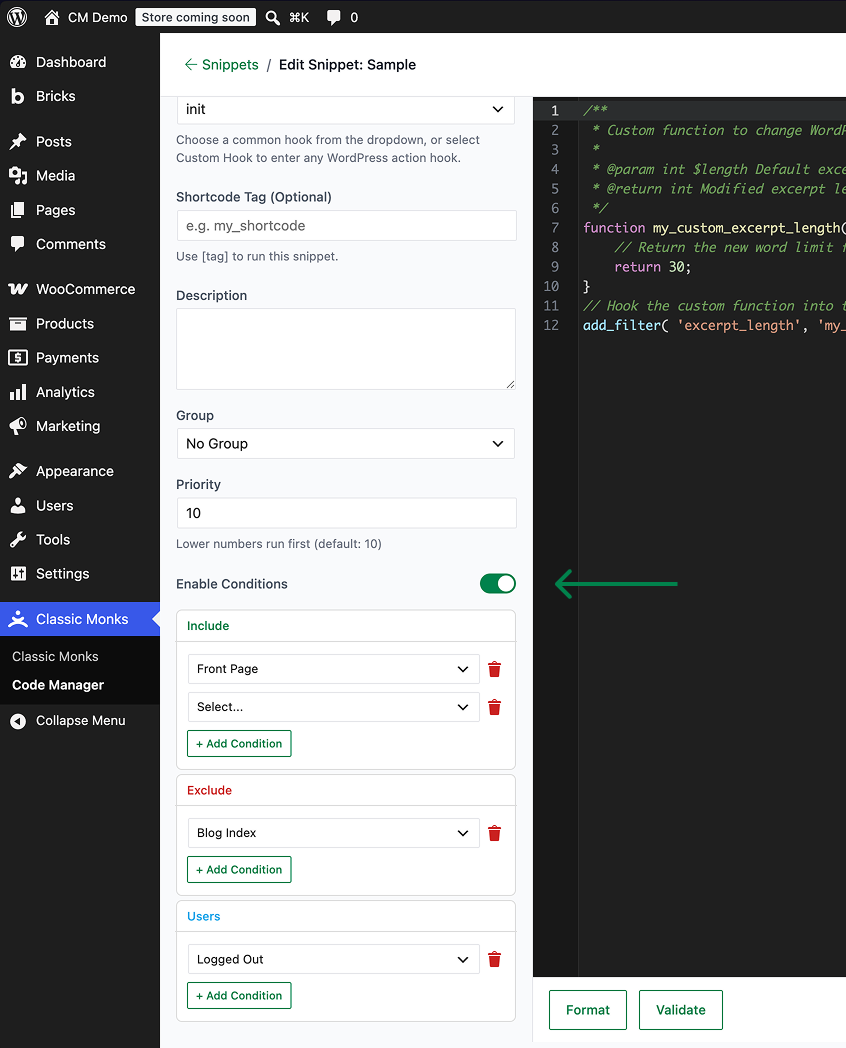Screen dimensions: 846x1048
Task: Click the home icon beside CM Demo
Action: tap(51, 17)
